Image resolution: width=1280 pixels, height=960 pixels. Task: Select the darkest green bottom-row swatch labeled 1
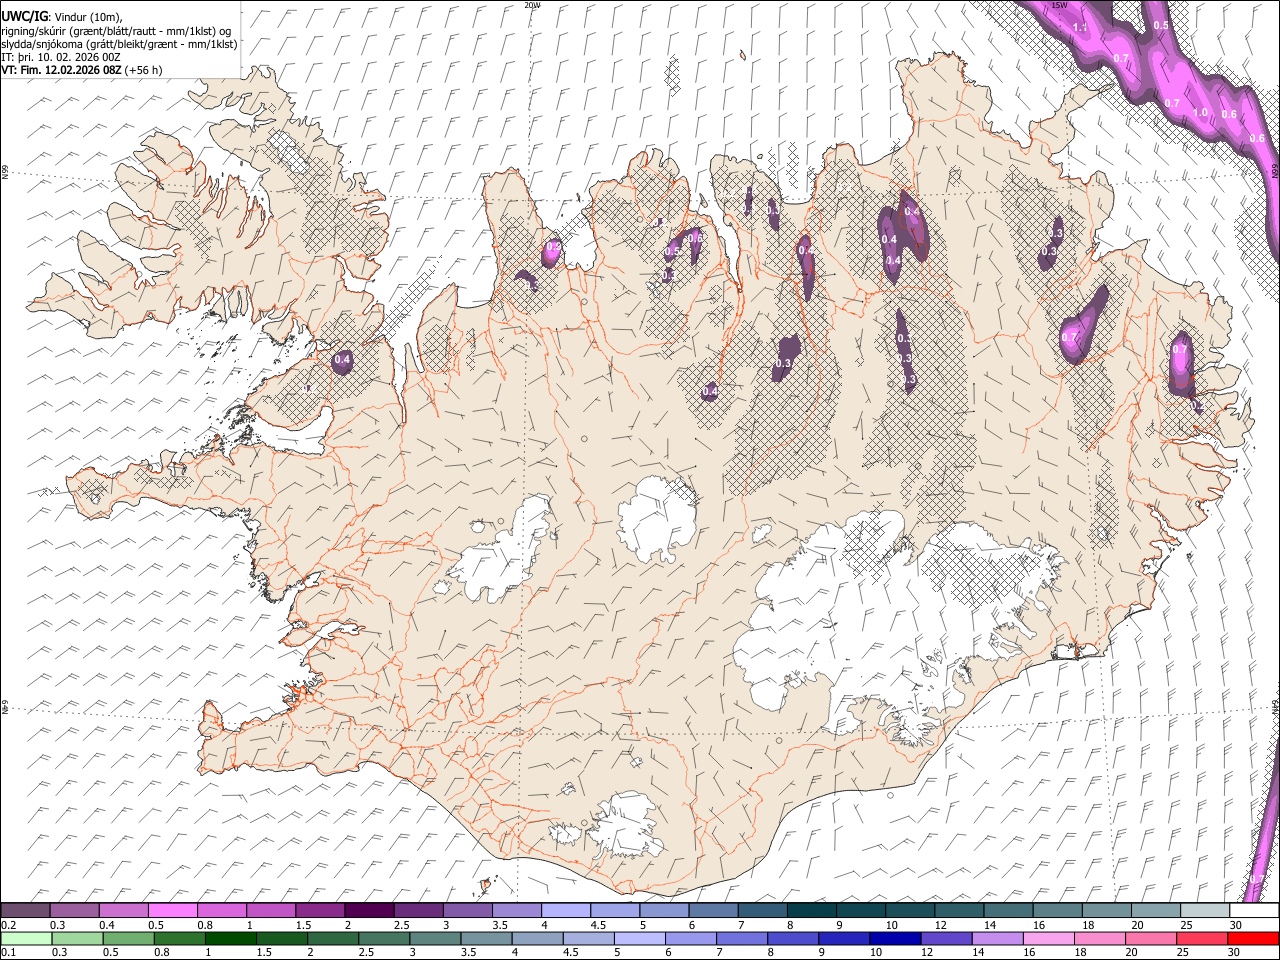click(230, 938)
